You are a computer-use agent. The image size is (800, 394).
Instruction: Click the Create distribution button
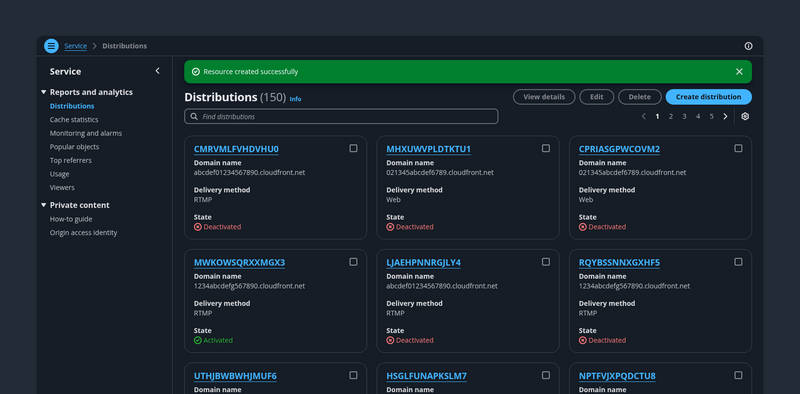[708, 97]
